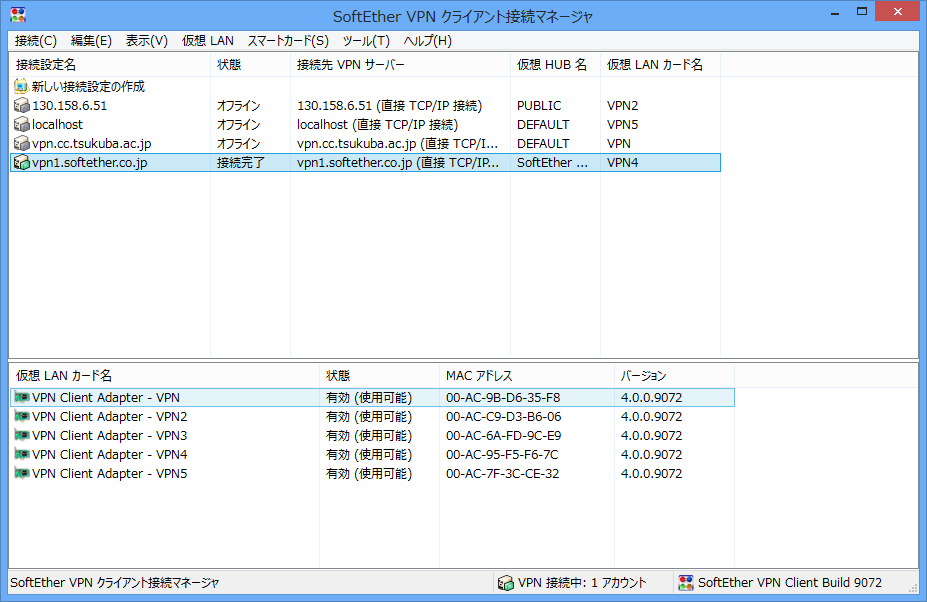Open the 表示(V) menu
The height and width of the screenshot is (602, 927).
coord(147,41)
